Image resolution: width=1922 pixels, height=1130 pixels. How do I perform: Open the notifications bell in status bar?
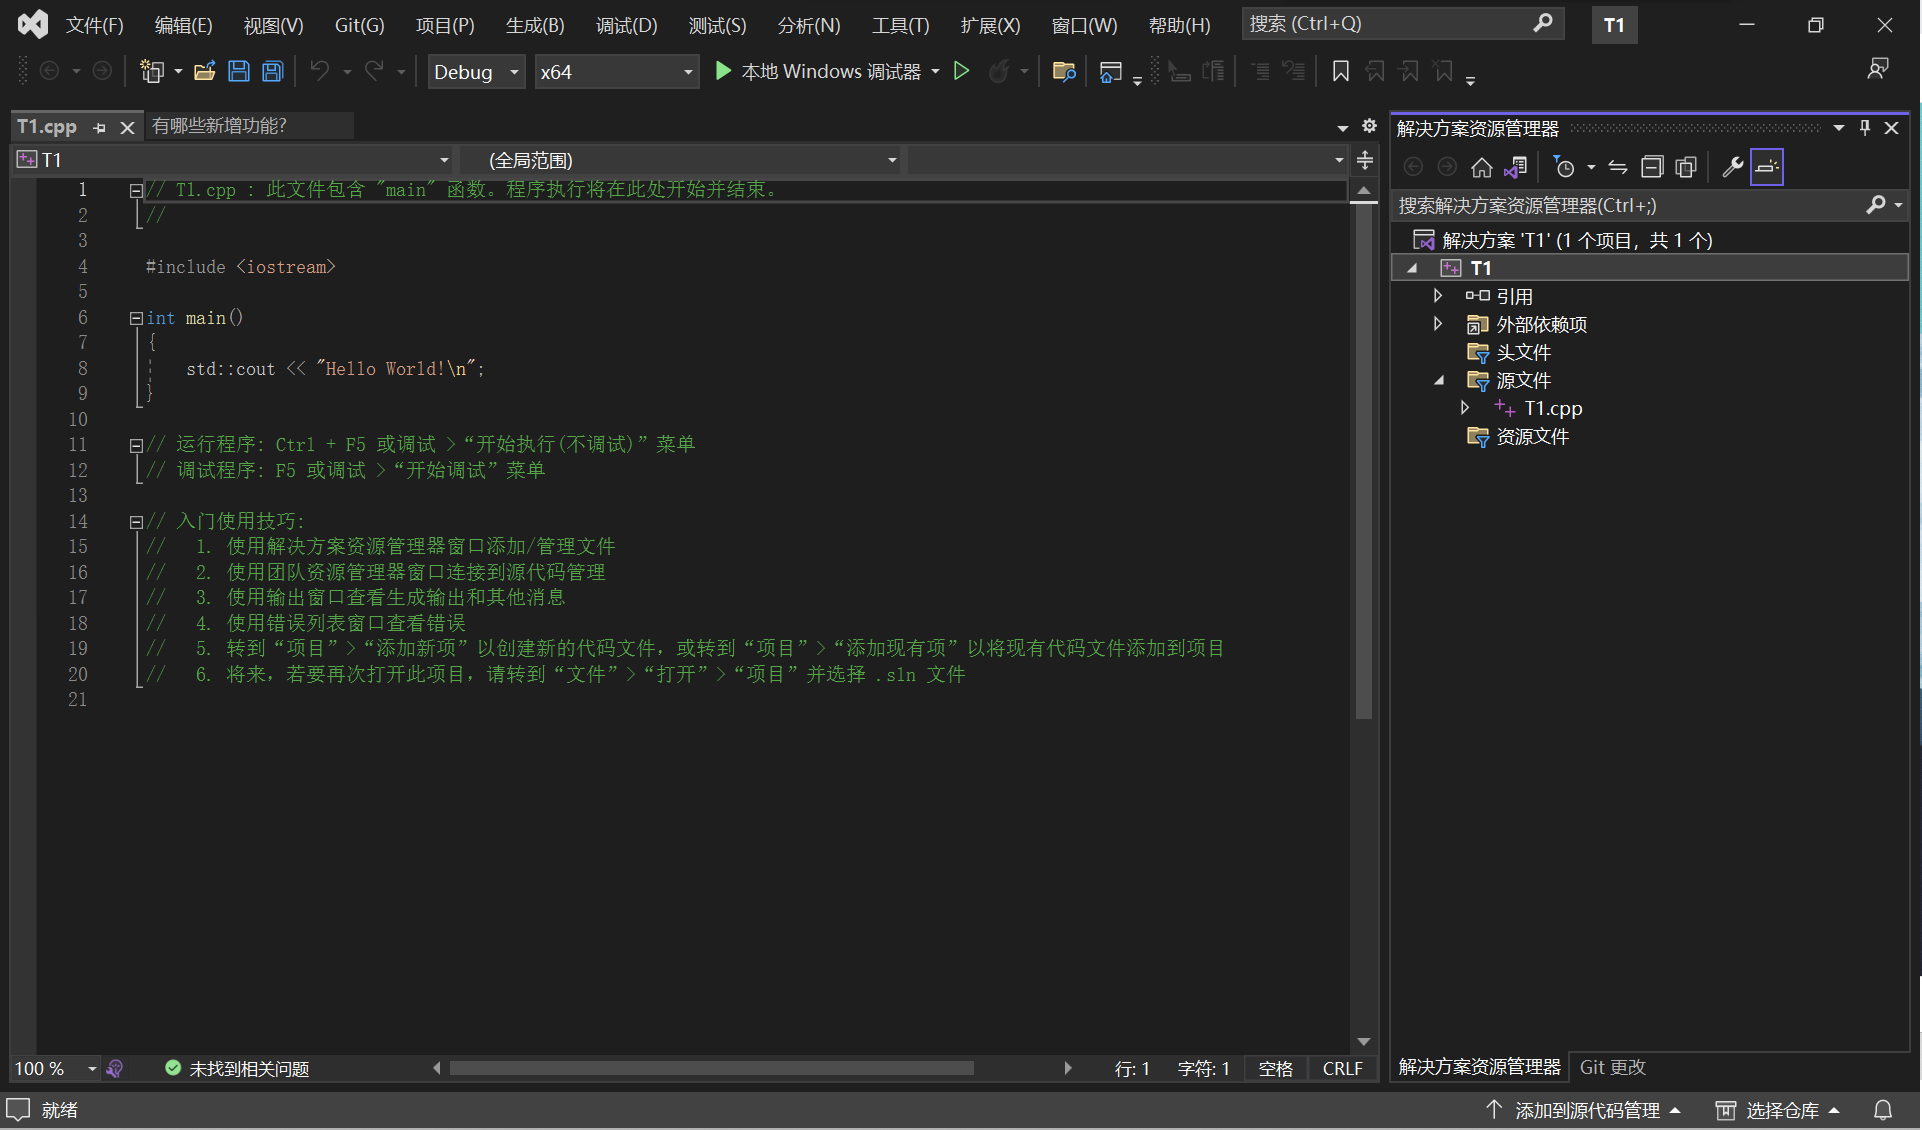click(x=1883, y=1110)
